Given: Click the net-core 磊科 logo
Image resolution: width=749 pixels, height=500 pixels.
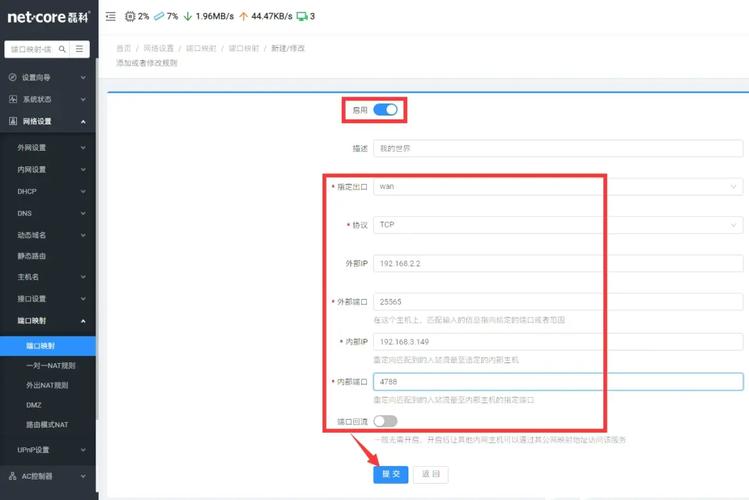Looking at the screenshot, I should click(48, 17).
